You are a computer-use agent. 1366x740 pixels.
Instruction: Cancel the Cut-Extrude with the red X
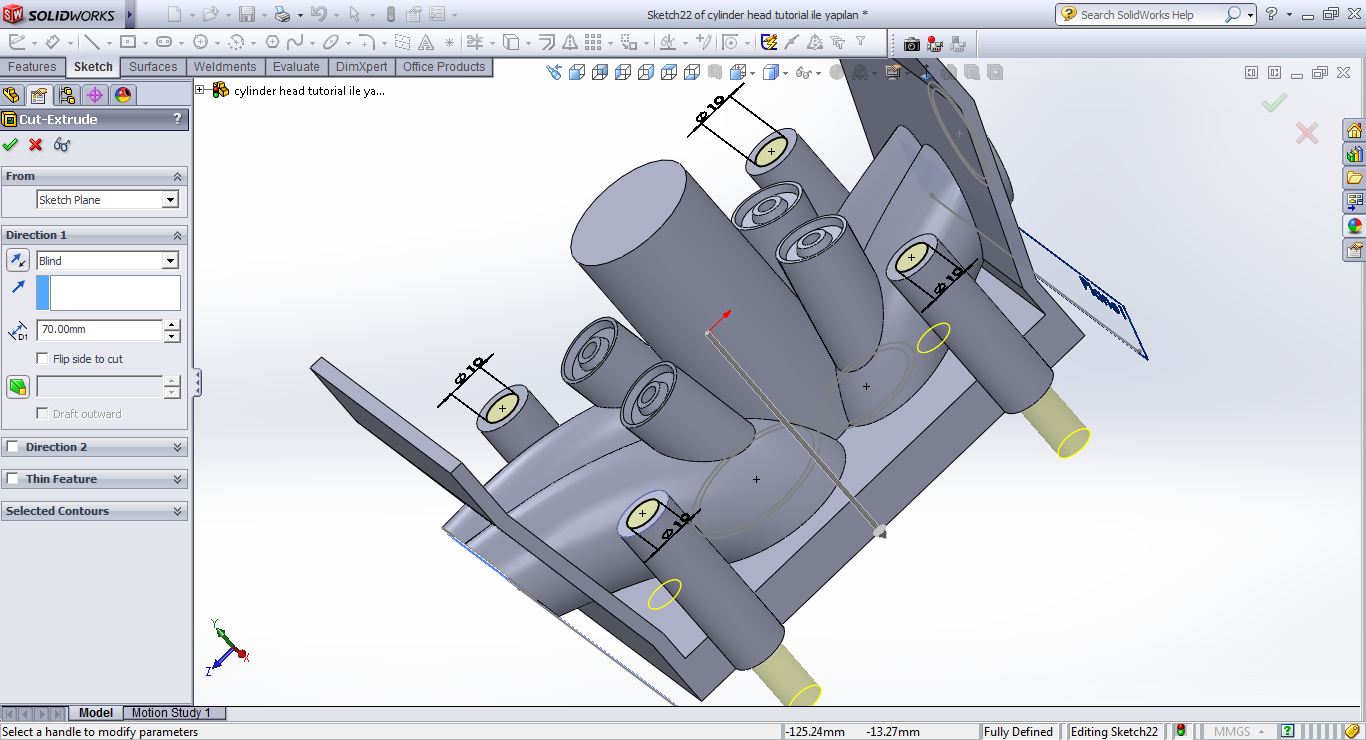pos(33,145)
